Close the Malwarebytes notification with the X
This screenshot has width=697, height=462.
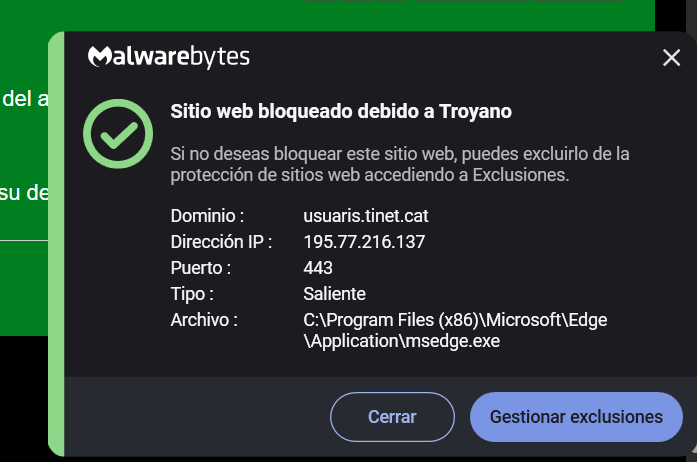tap(671, 58)
